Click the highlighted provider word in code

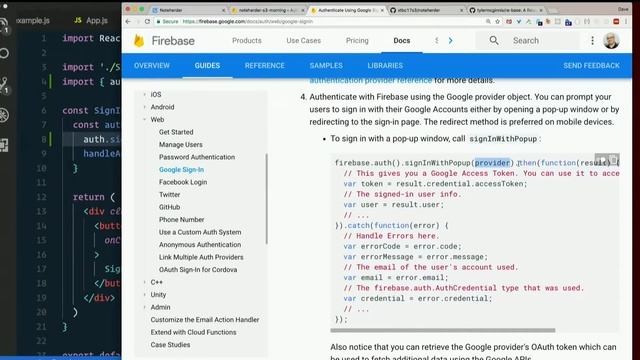pos(492,163)
